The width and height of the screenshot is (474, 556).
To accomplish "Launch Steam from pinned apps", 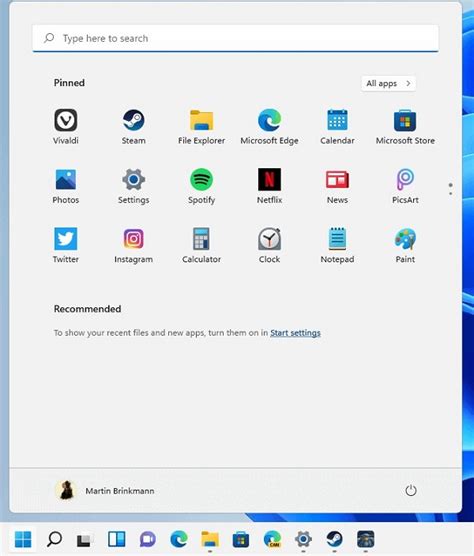I will [x=133, y=127].
